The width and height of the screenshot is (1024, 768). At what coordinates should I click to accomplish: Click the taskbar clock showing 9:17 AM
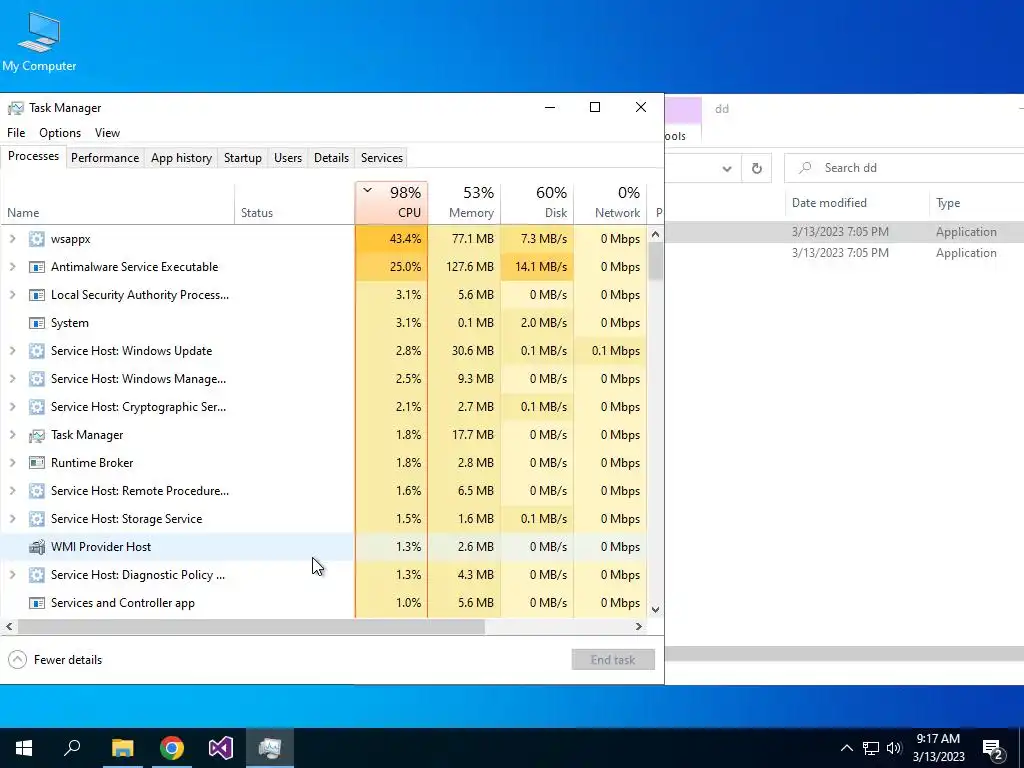(x=938, y=748)
